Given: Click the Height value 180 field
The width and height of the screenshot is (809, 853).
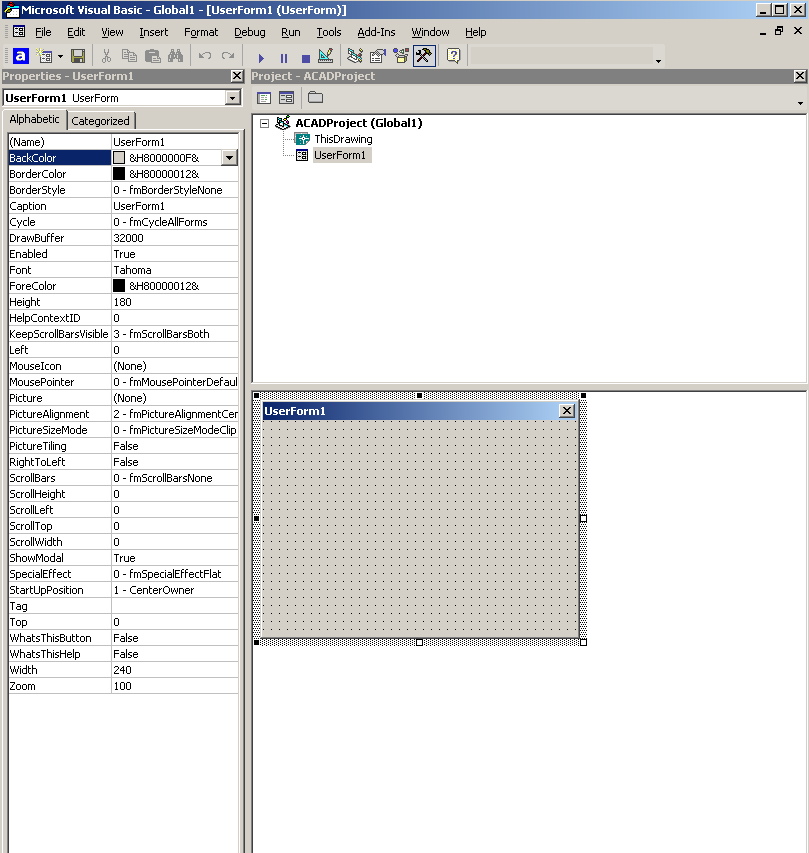Looking at the screenshot, I should point(175,302).
